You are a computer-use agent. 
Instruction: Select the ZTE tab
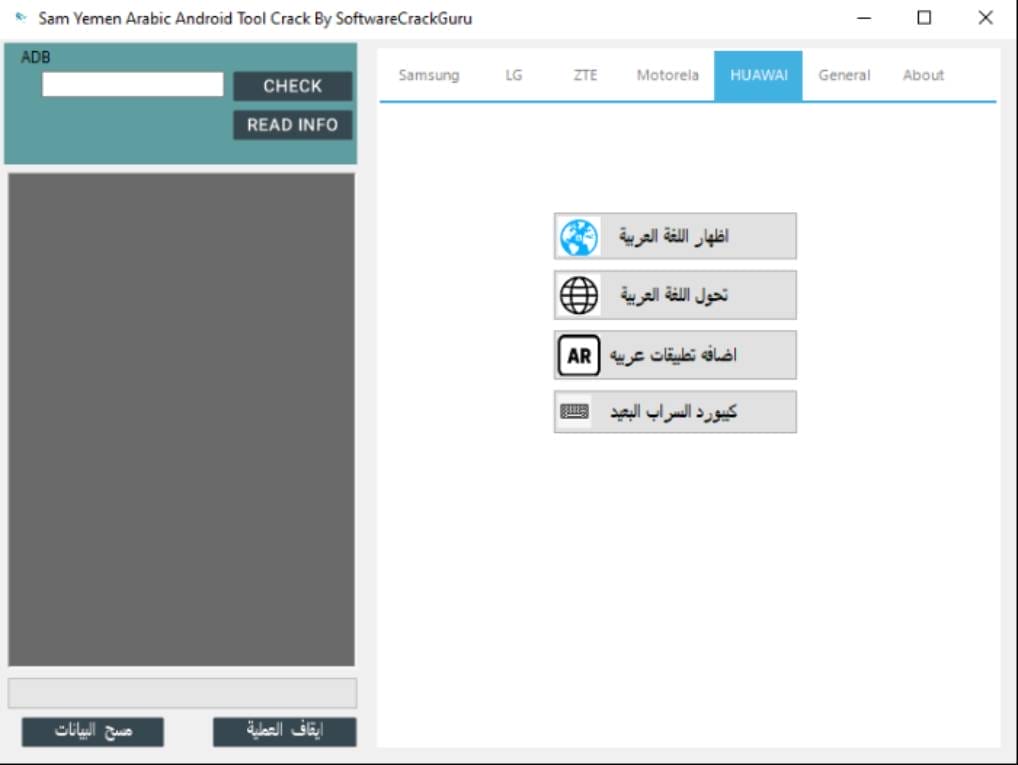(x=586, y=75)
